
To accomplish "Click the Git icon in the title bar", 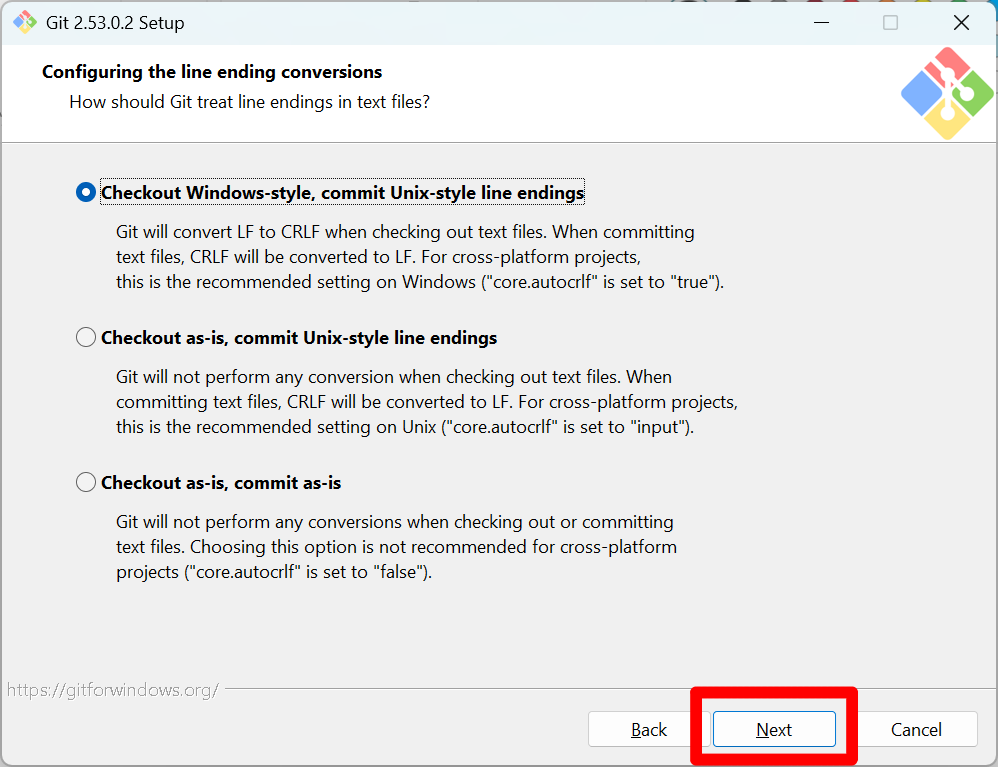I will [x=25, y=22].
